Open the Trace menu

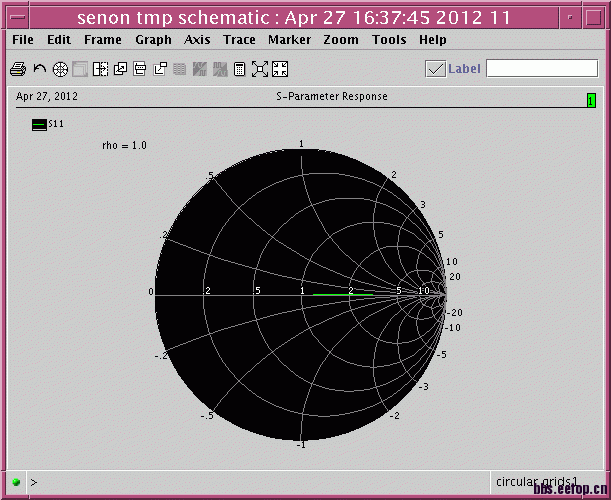coord(239,40)
